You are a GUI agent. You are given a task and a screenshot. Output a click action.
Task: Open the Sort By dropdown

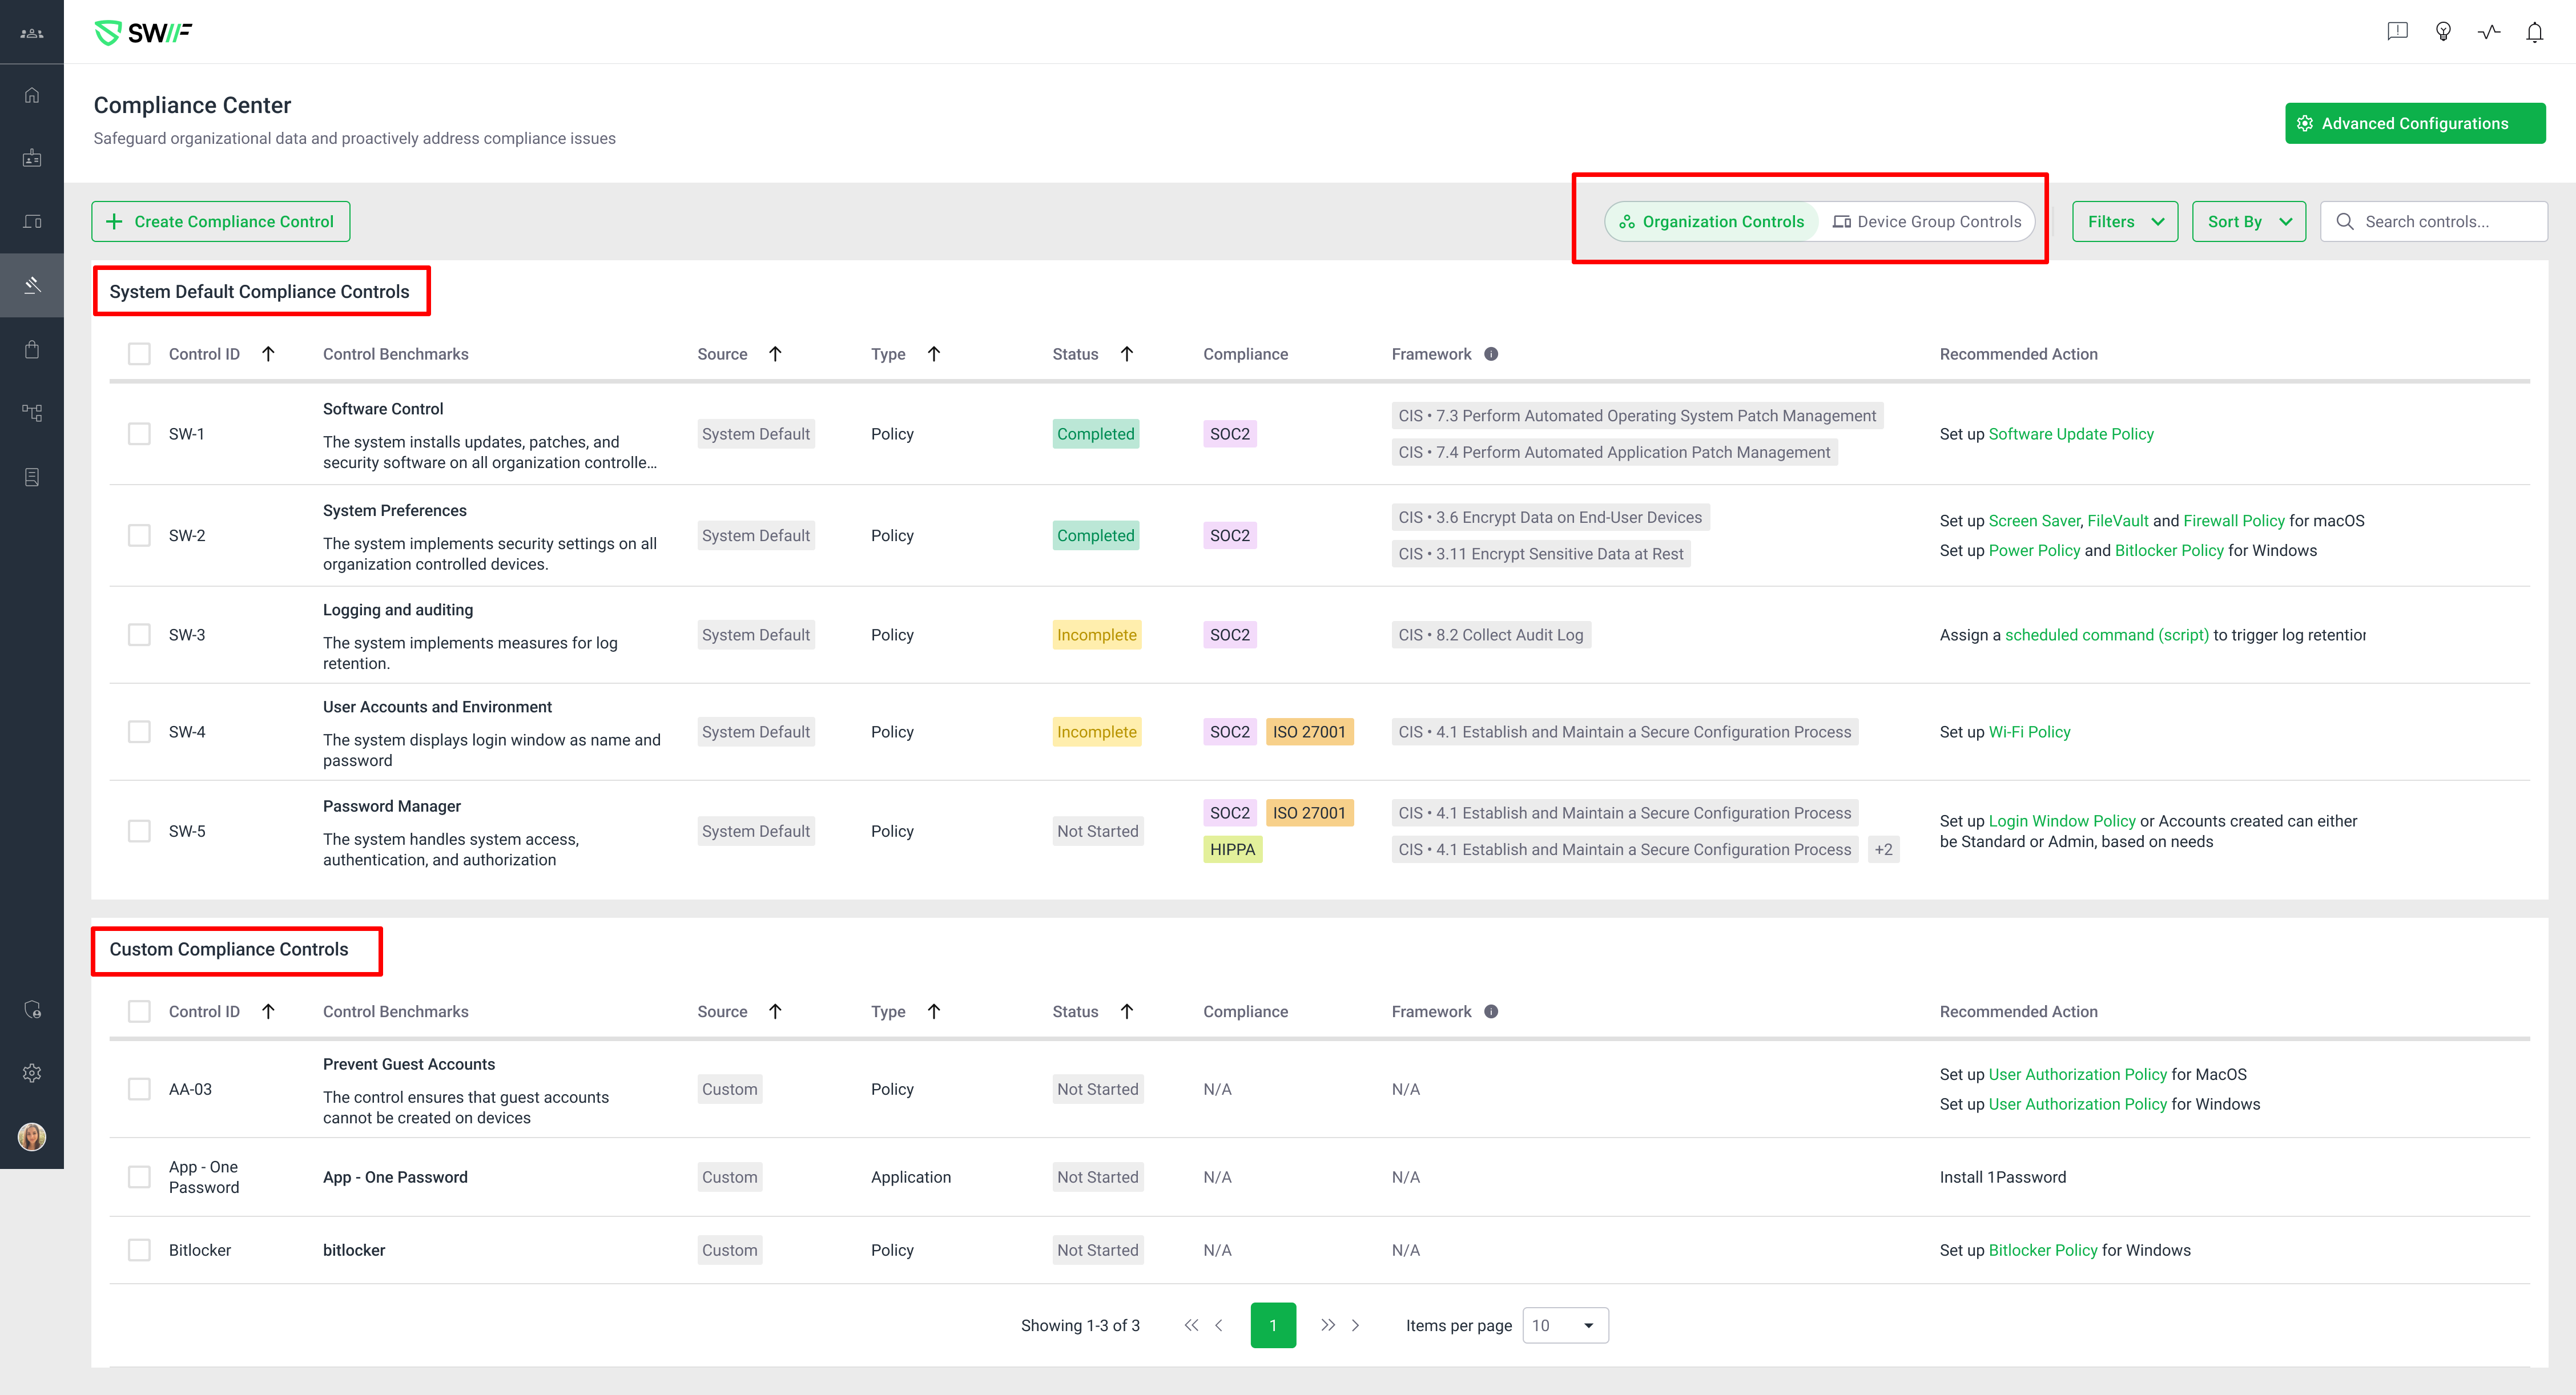(2248, 222)
